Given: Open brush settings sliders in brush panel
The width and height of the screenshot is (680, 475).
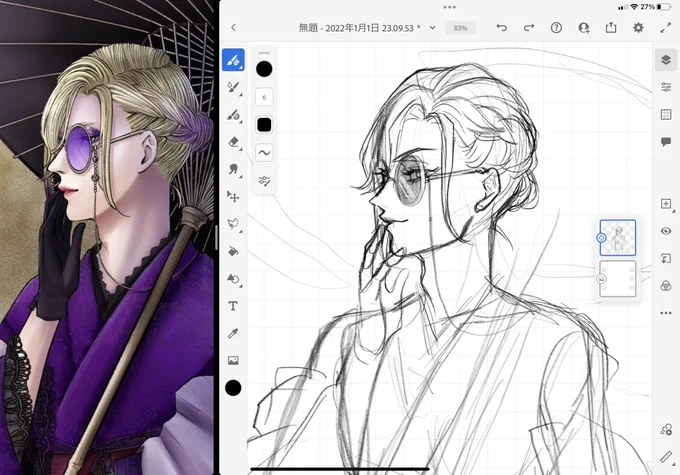Looking at the screenshot, I should pyautogui.click(x=264, y=180).
